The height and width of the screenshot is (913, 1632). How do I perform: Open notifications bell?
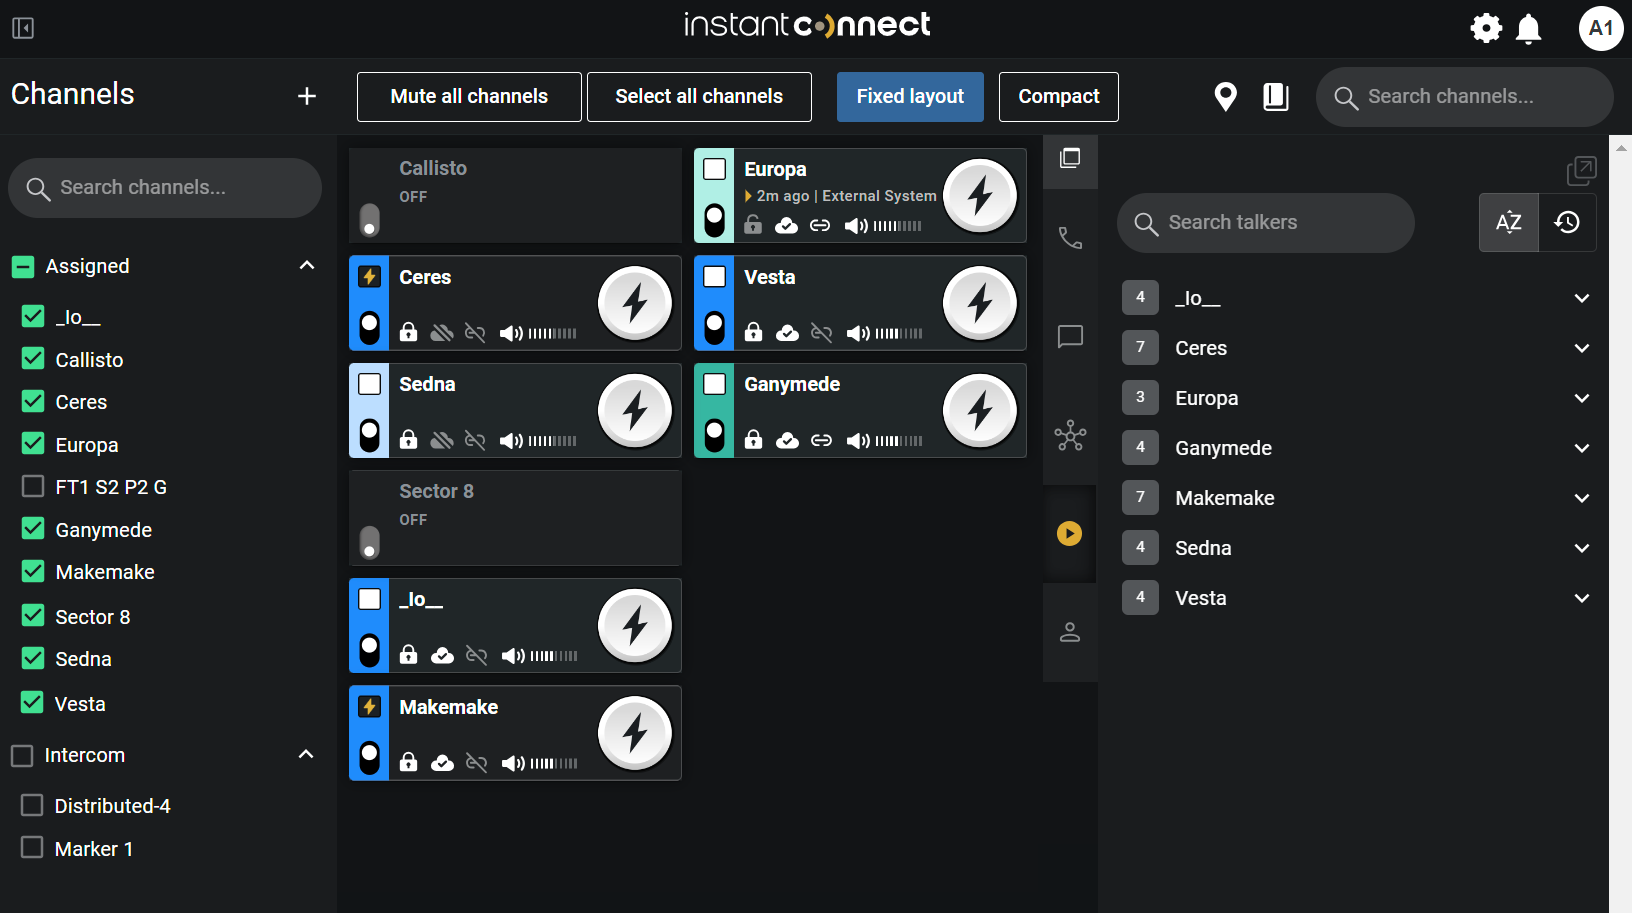(1529, 28)
